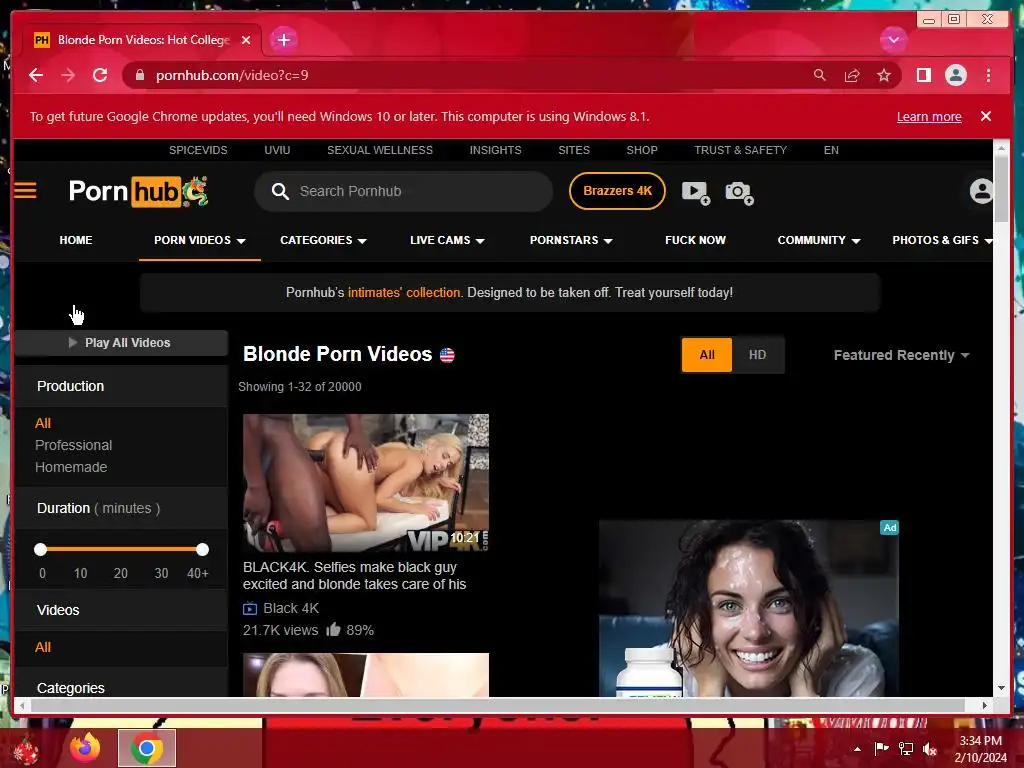Image resolution: width=1024 pixels, height=768 pixels.
Task: Click the page's vertical scrollbar down arrow
Action: [1001, 688]
